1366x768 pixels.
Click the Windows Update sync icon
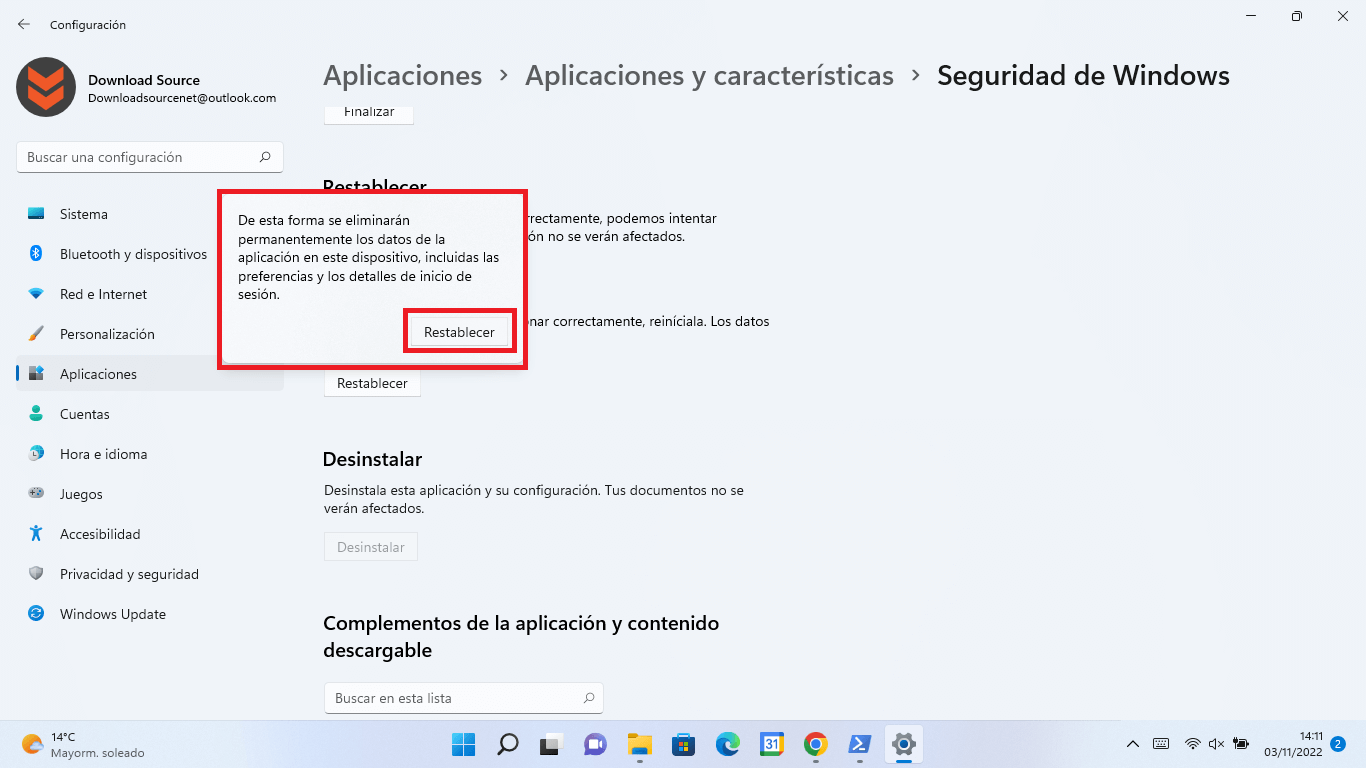pyautogui.click(x=36, y=614)
